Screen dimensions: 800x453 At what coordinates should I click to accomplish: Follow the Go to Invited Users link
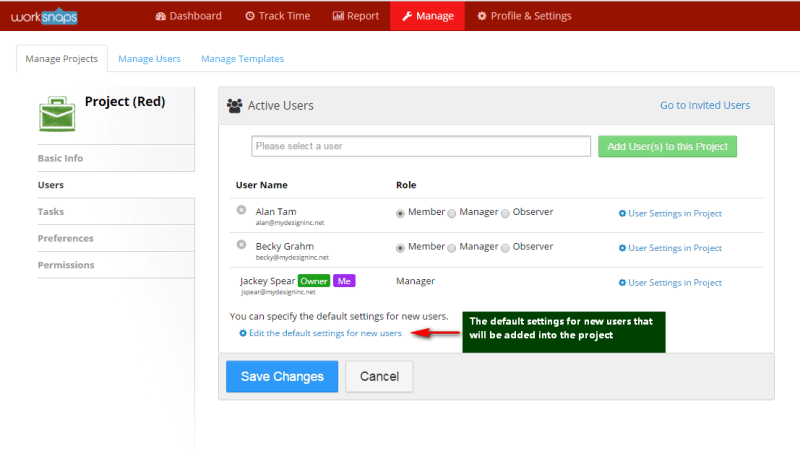pos(705,105)
